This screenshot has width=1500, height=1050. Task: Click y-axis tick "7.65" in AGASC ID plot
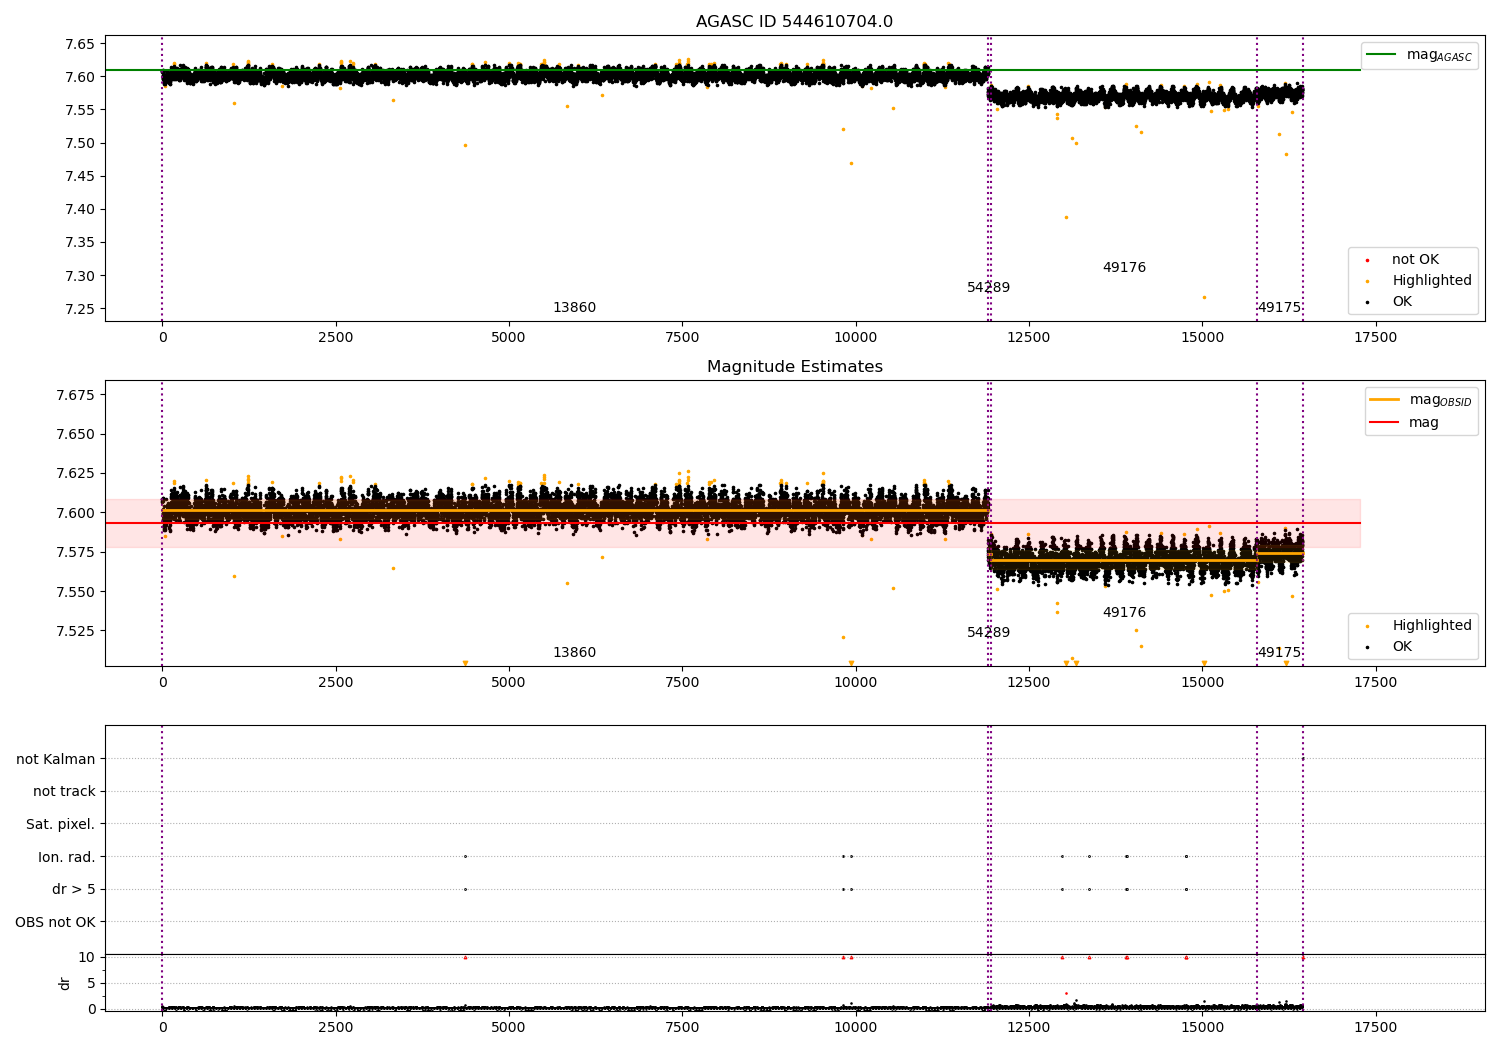[x=81, y=44]
